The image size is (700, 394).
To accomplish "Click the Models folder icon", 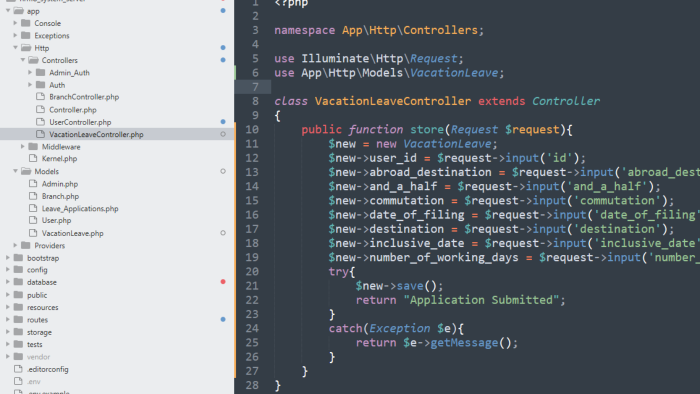I will pos(26,171).
